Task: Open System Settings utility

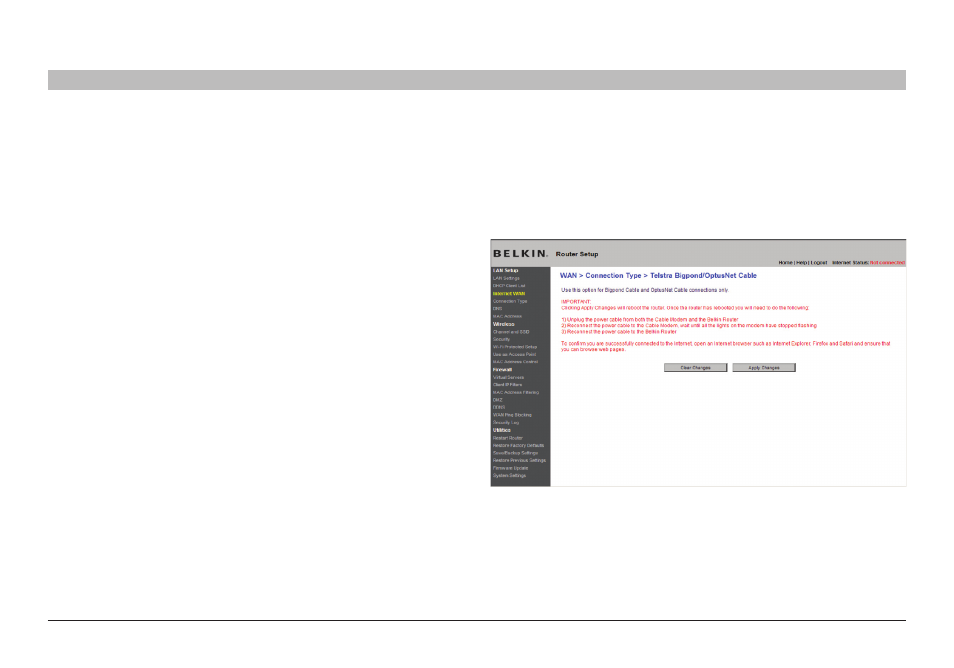Action: click(x=509, y=476)
